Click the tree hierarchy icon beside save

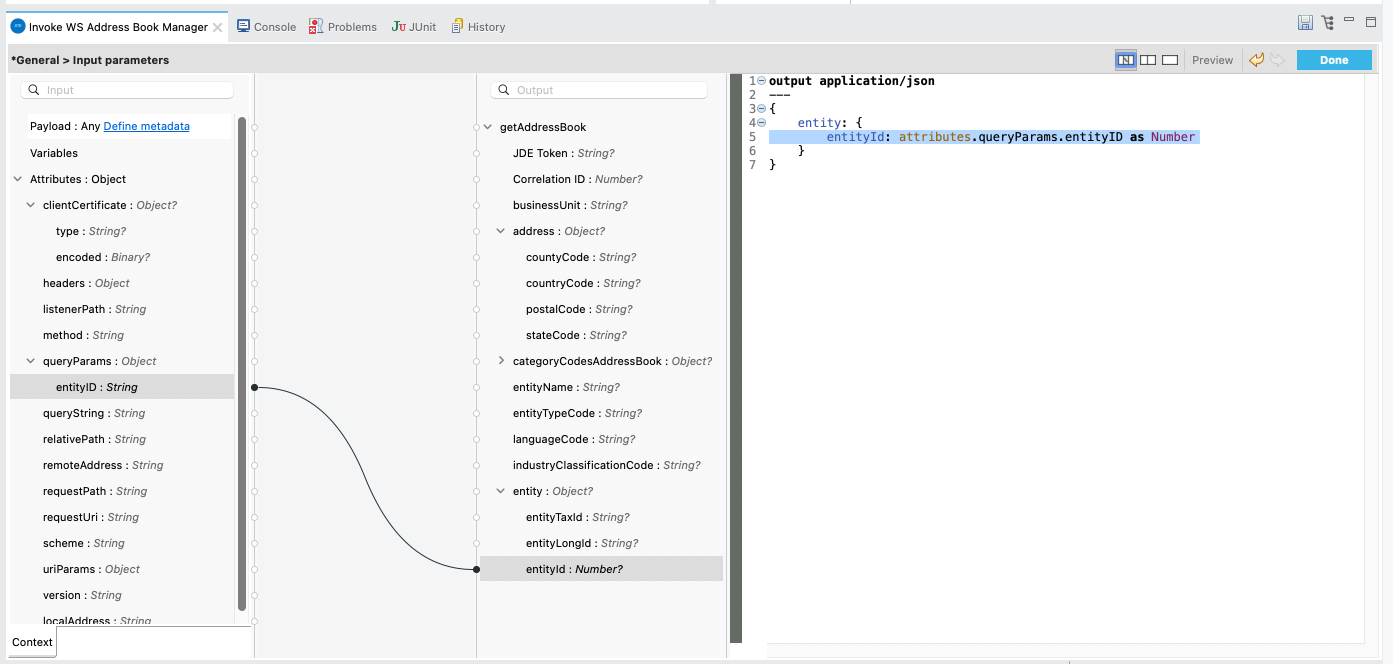click(1327, 22)
